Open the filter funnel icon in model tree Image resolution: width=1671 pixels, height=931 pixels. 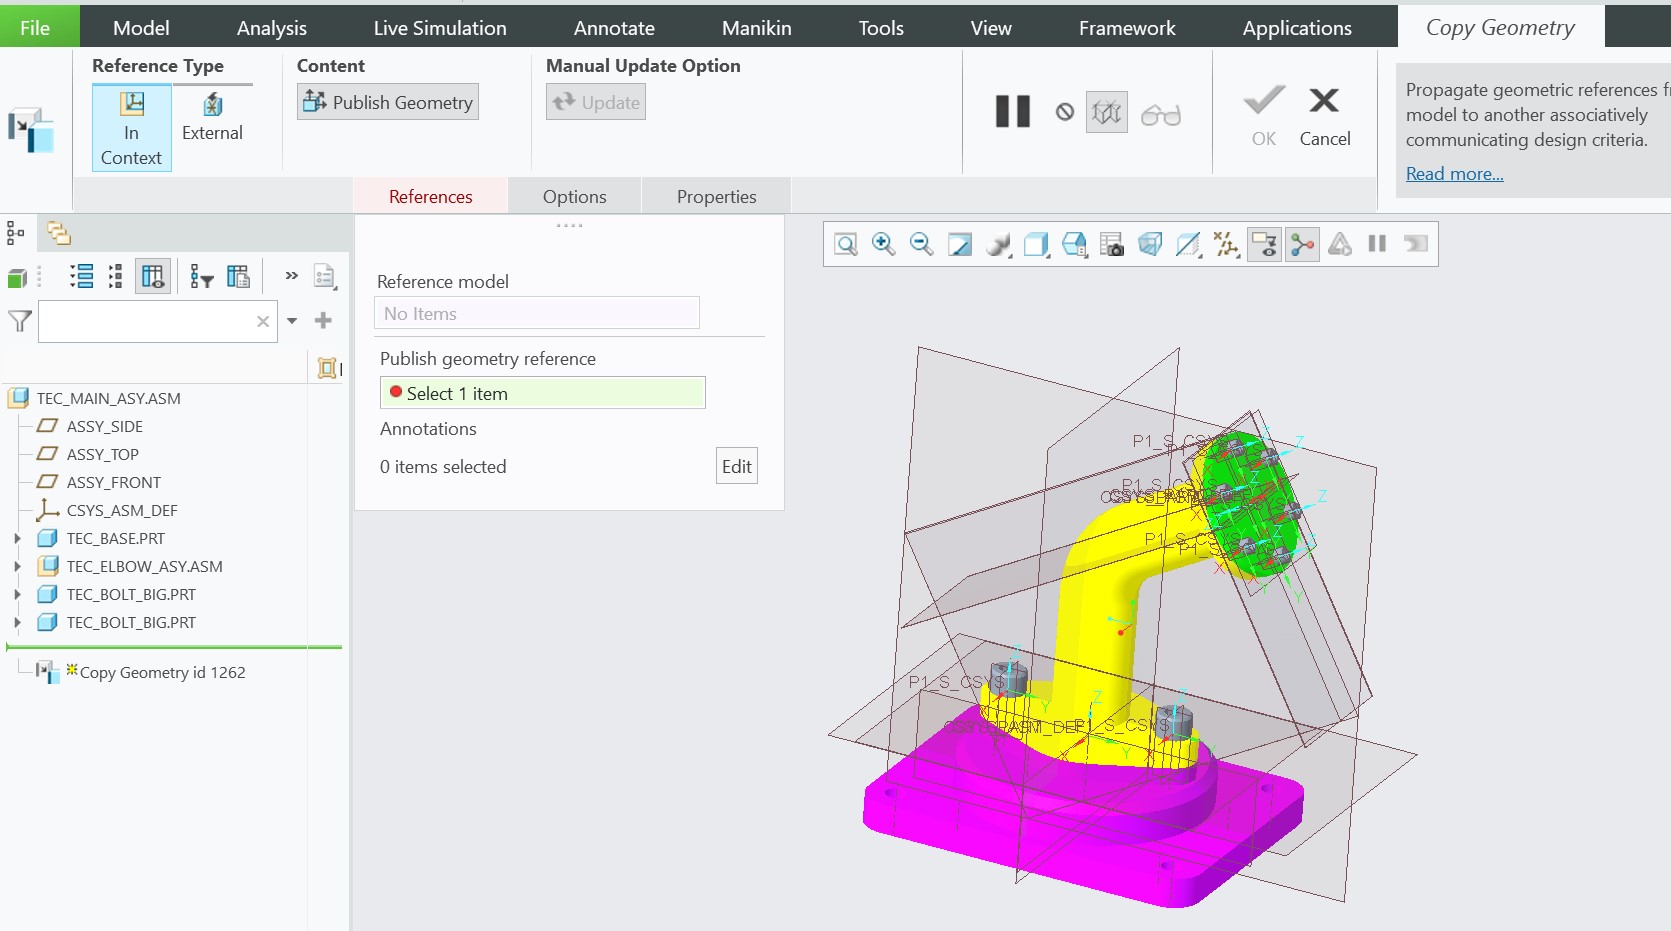point(19,321)
